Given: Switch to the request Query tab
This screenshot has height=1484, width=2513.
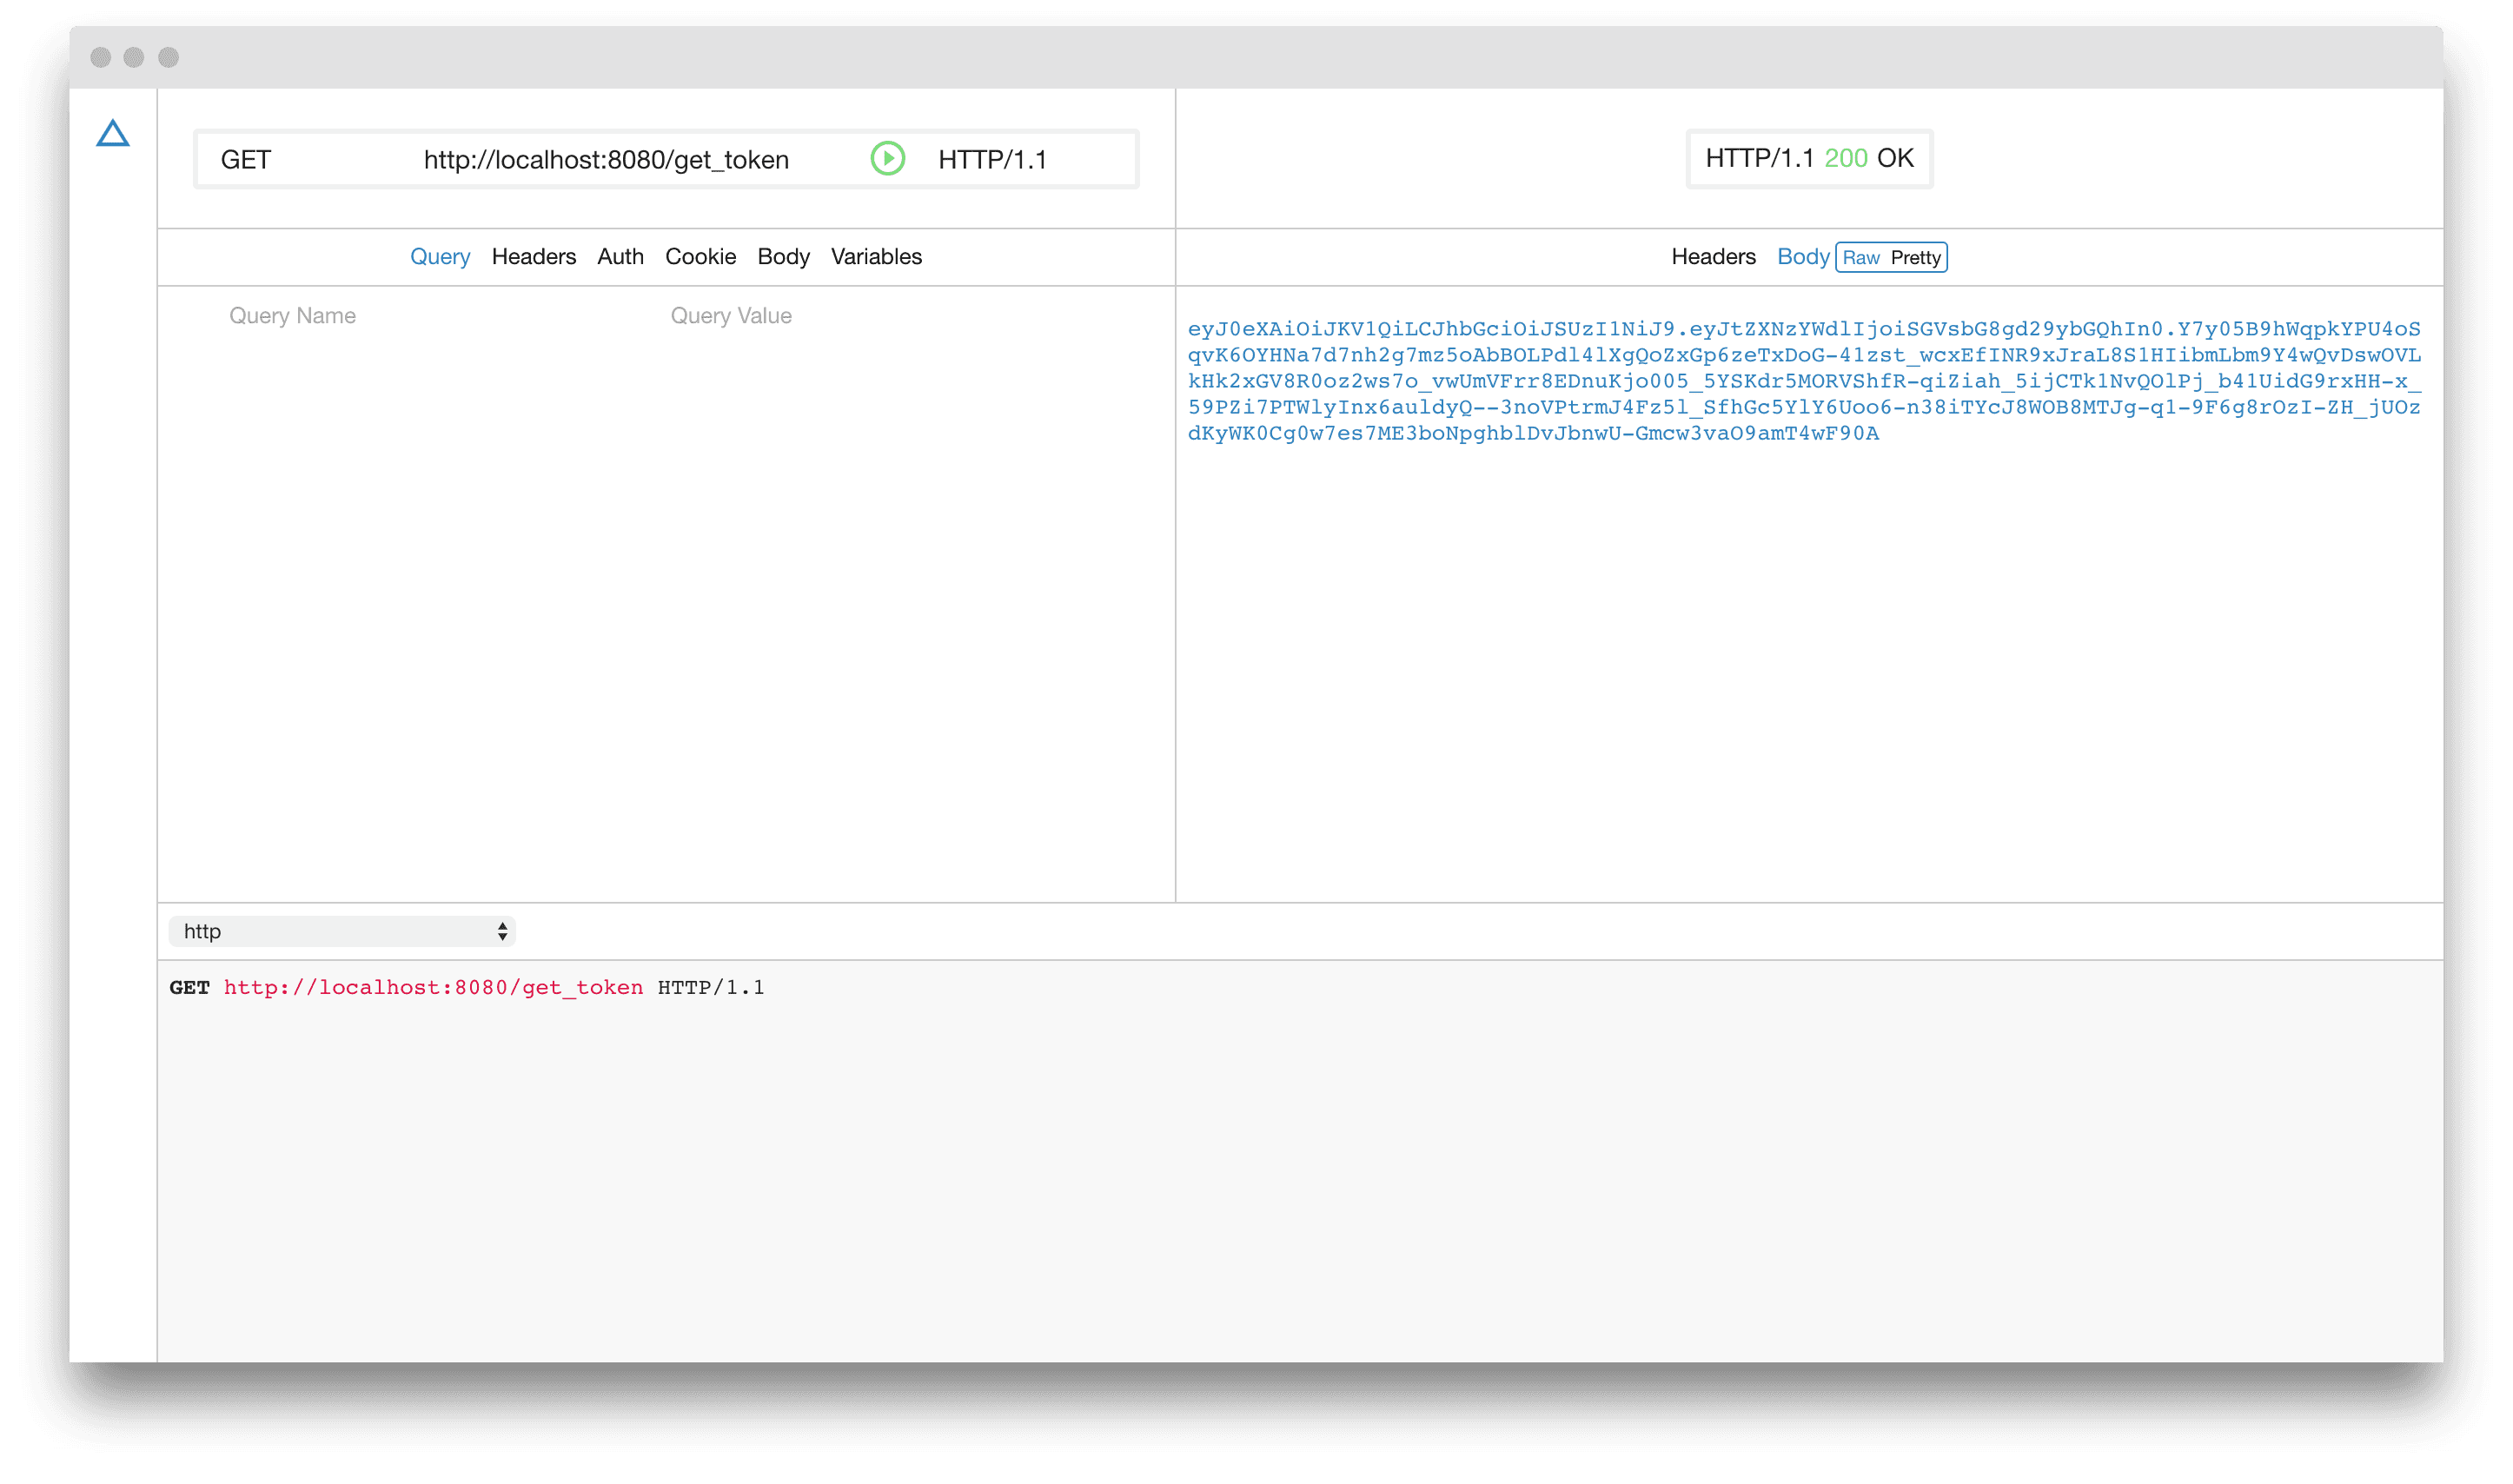Looking at the screenshot, I should tap(440, 257).
